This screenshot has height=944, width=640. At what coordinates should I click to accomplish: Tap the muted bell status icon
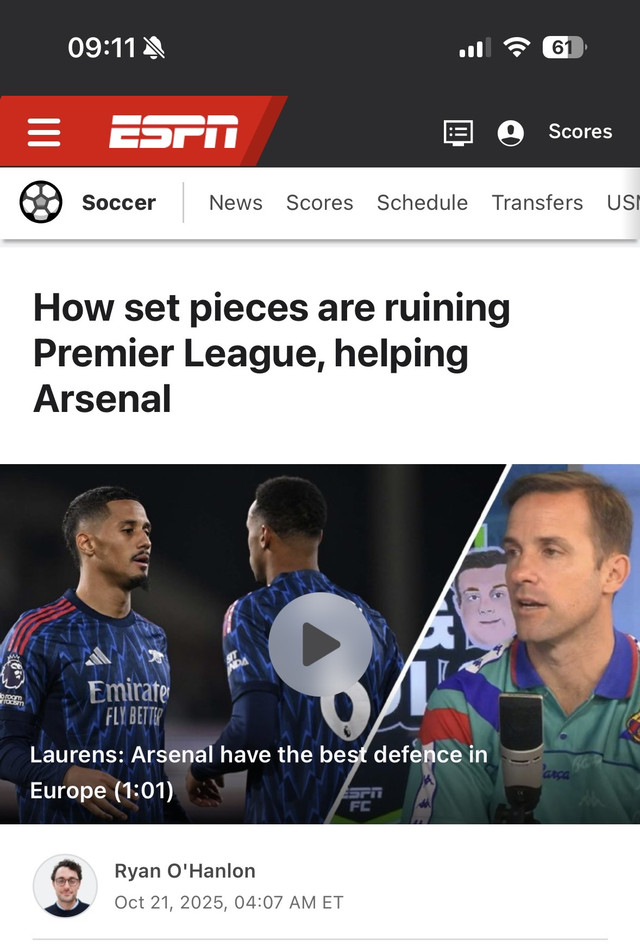click(154, 48)
